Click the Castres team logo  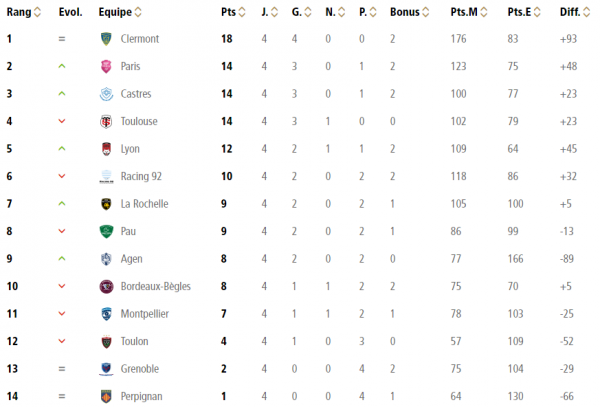106,94
